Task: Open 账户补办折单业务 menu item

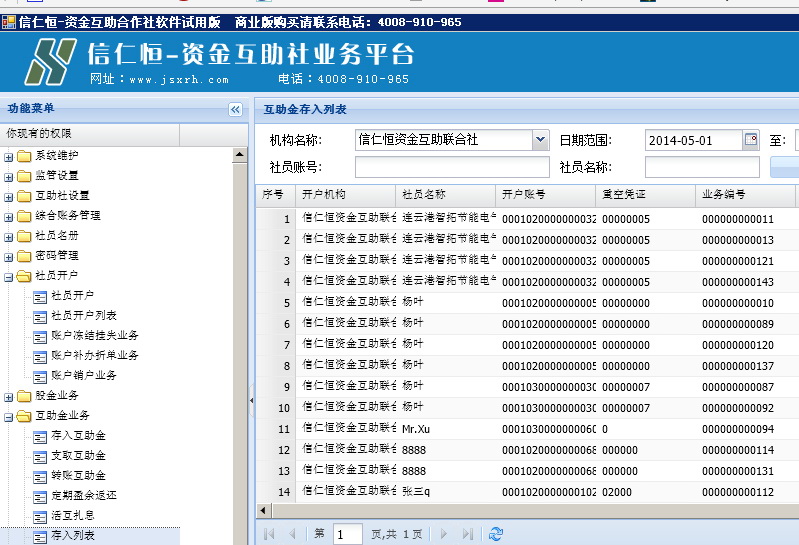Action: point(95,355)
